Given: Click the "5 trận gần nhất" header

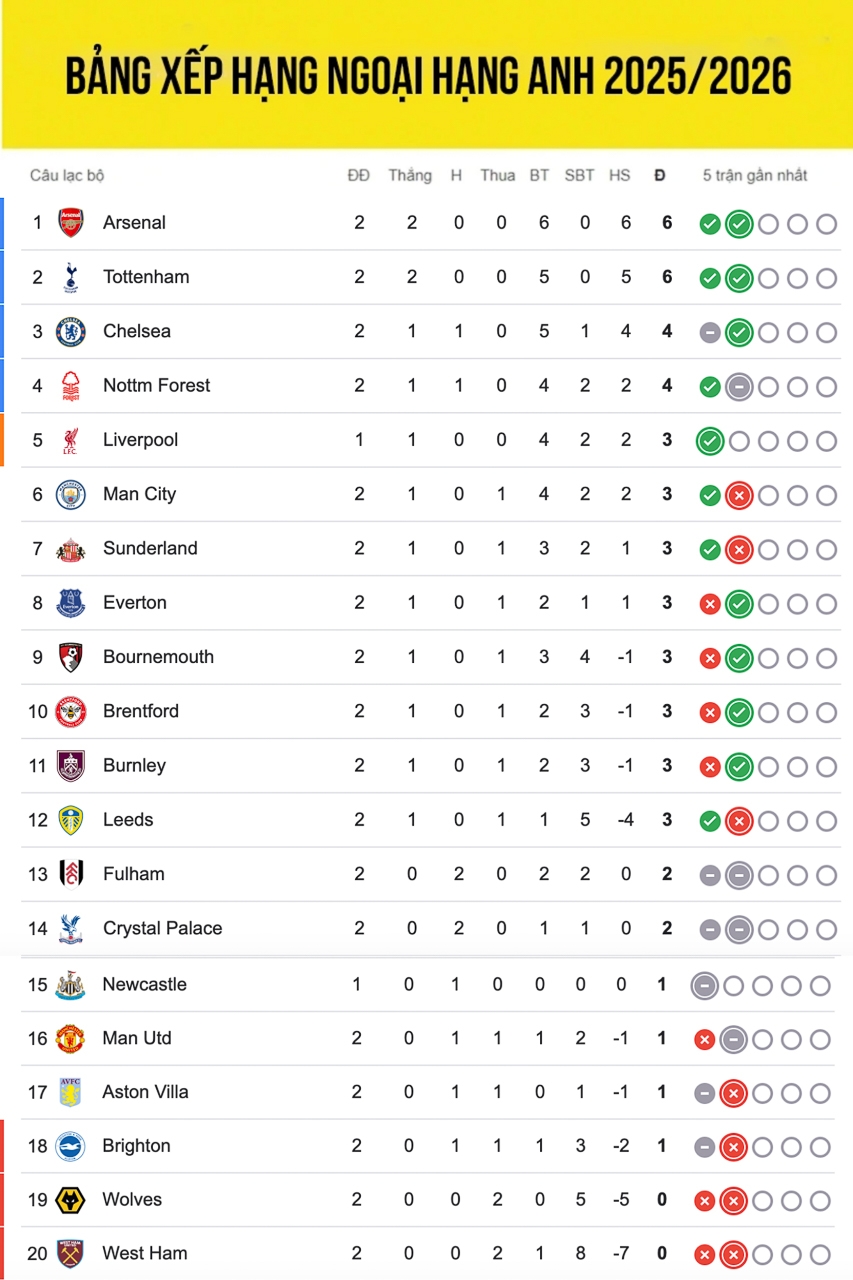Looking at the screenshot, I should click(754, 175).
